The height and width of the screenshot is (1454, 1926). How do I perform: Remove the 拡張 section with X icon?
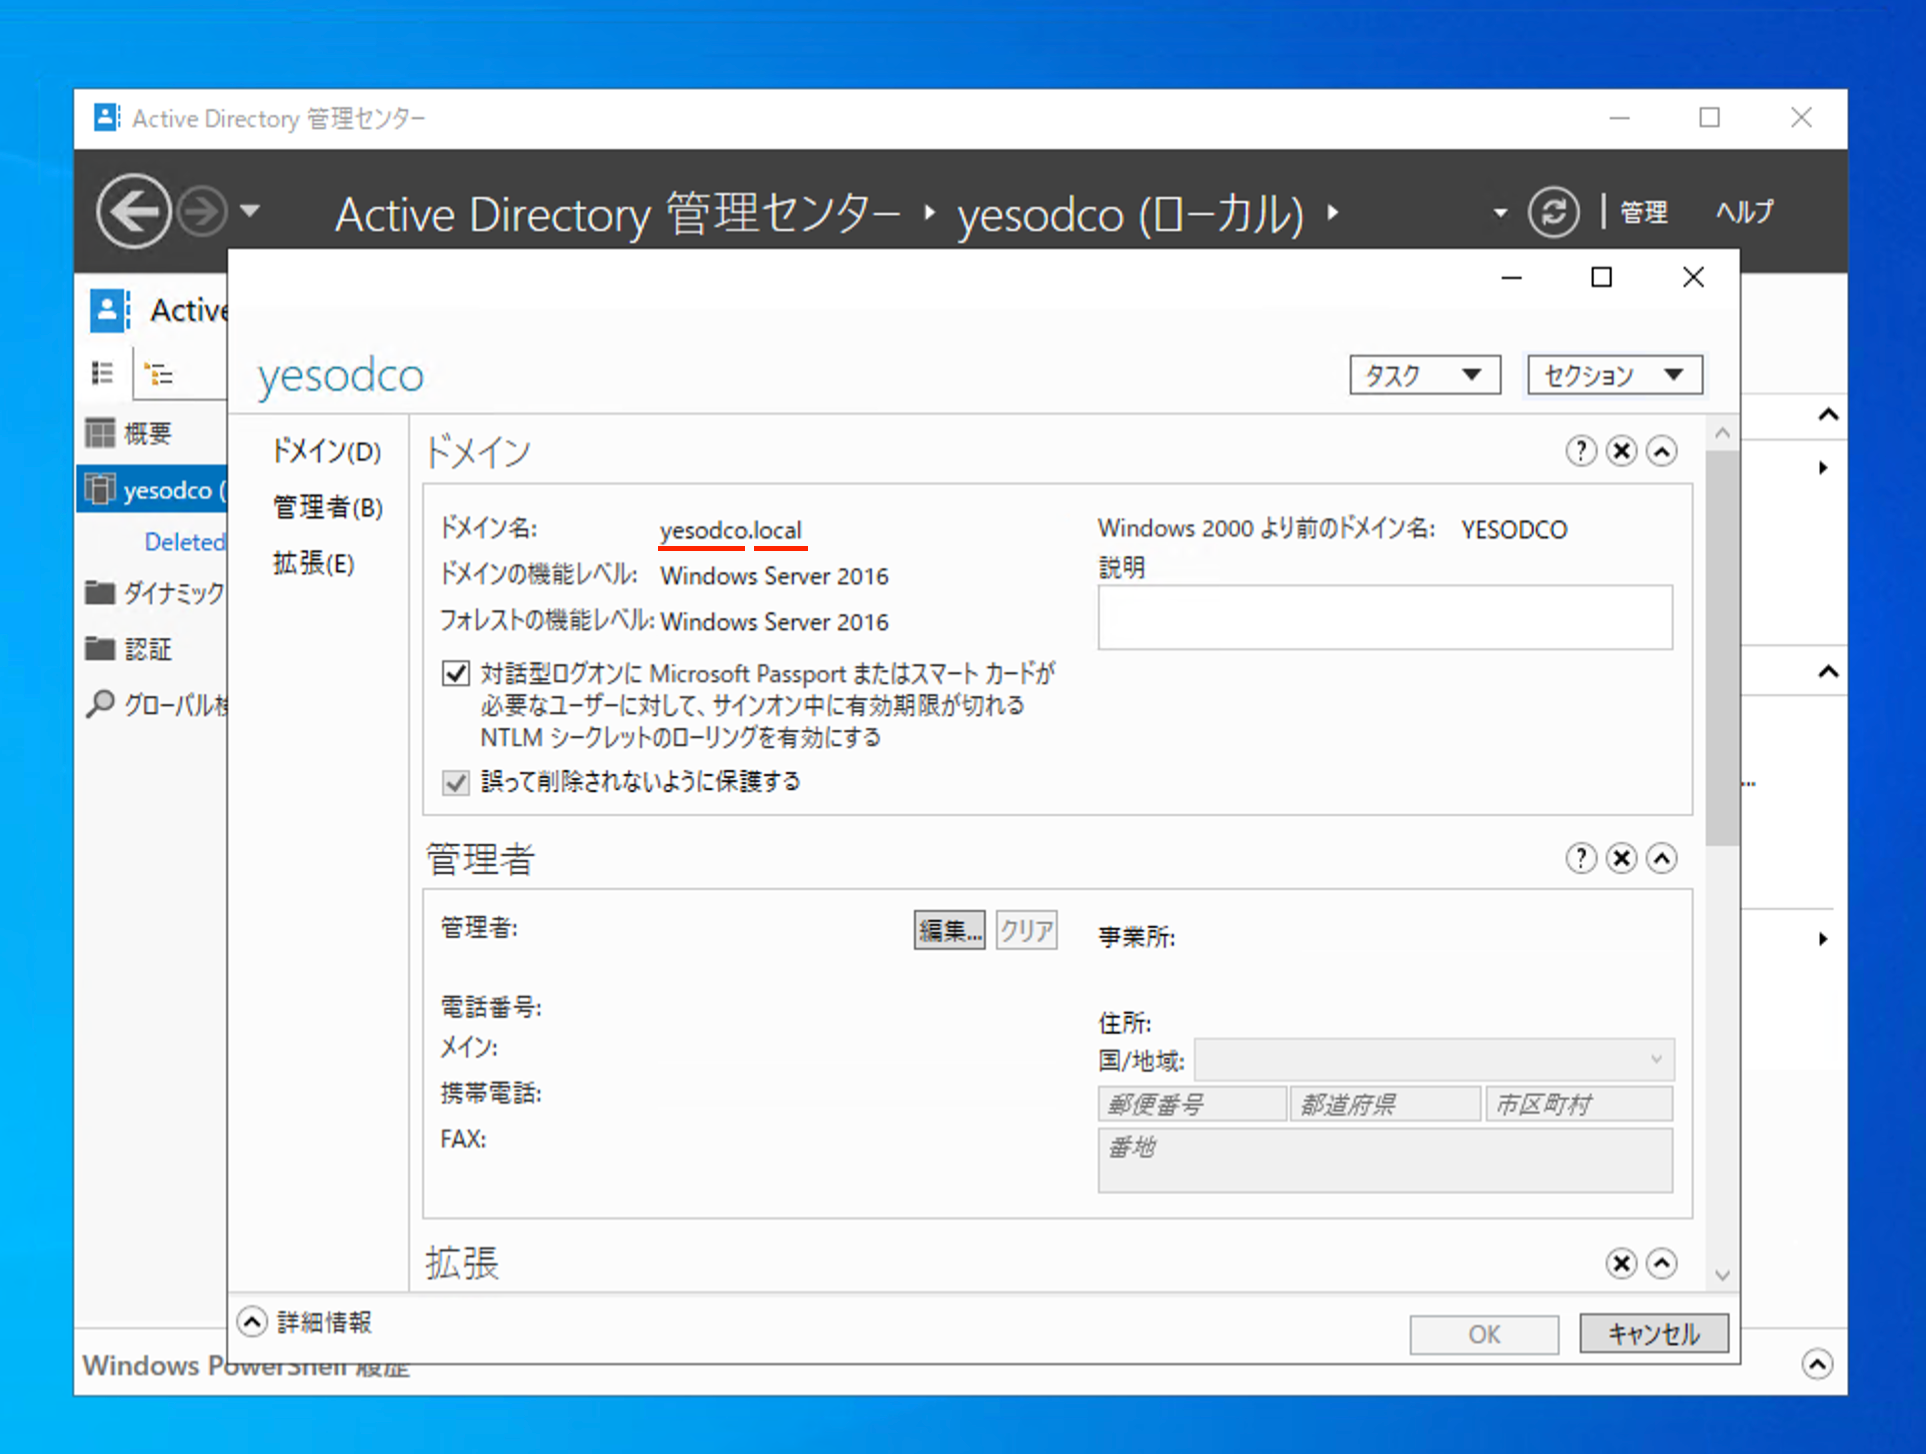click(x=1621, y=1263)
